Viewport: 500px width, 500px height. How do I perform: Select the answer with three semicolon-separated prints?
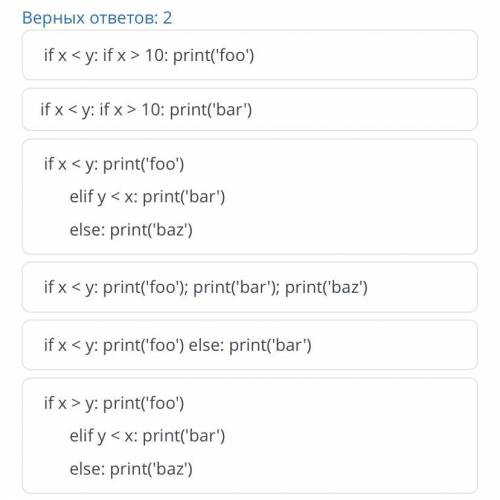(x=250, y=287)
